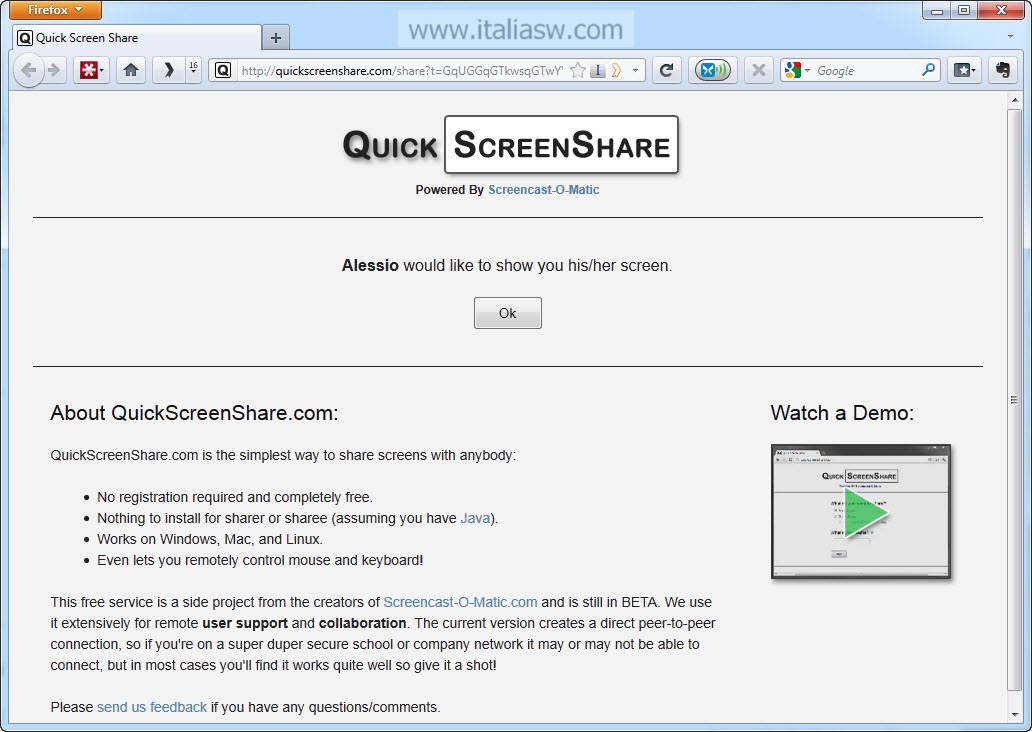Click the yellow double-chevron icon in address bar
The width and height of the screenshot is (1032, 732).
click(617, 70)
